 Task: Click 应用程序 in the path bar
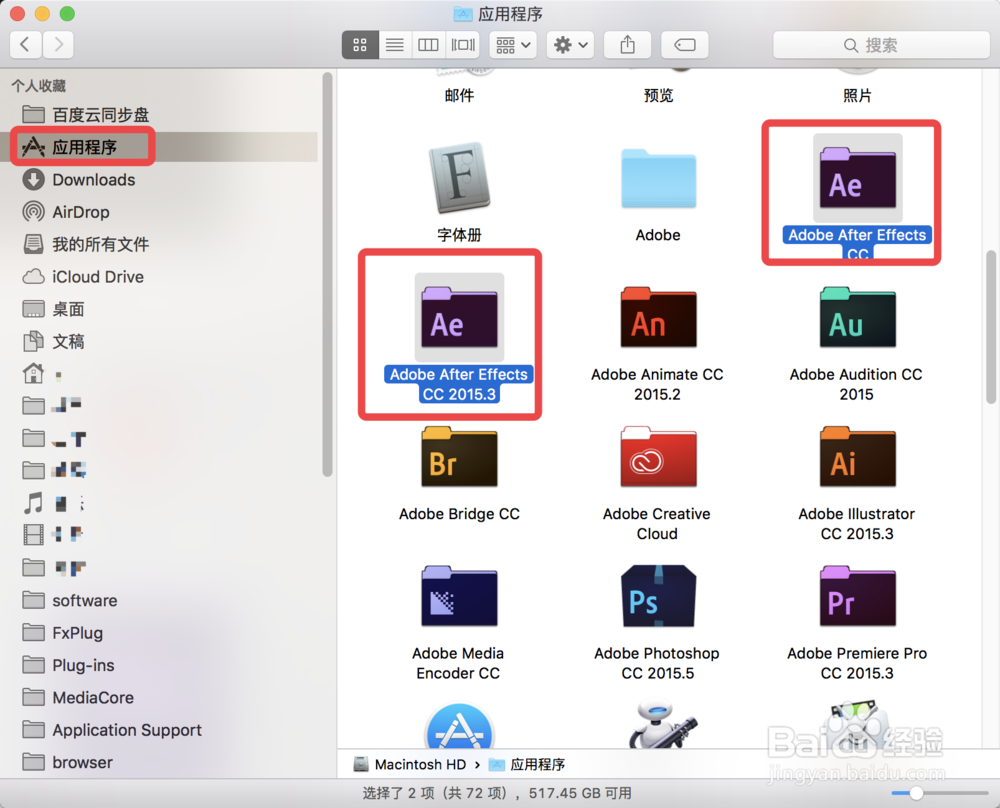pos(527,764)
